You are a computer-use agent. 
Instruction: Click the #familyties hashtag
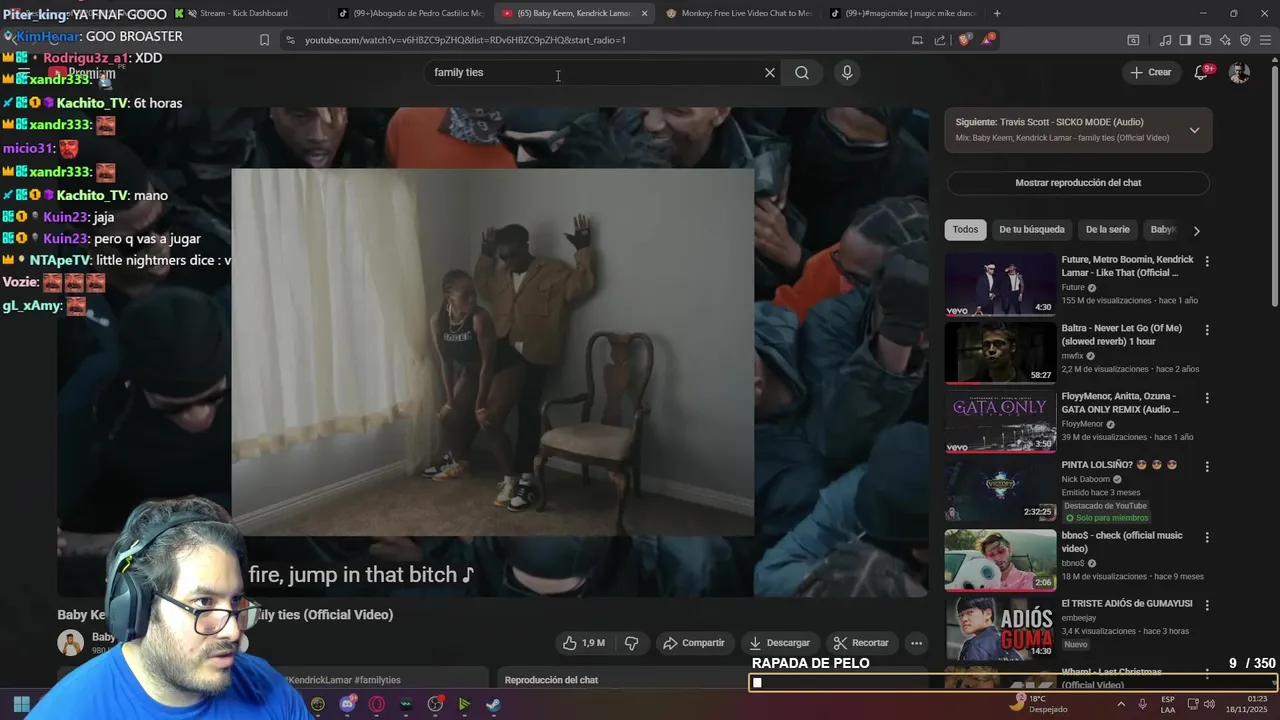click(x=377, y=680)
